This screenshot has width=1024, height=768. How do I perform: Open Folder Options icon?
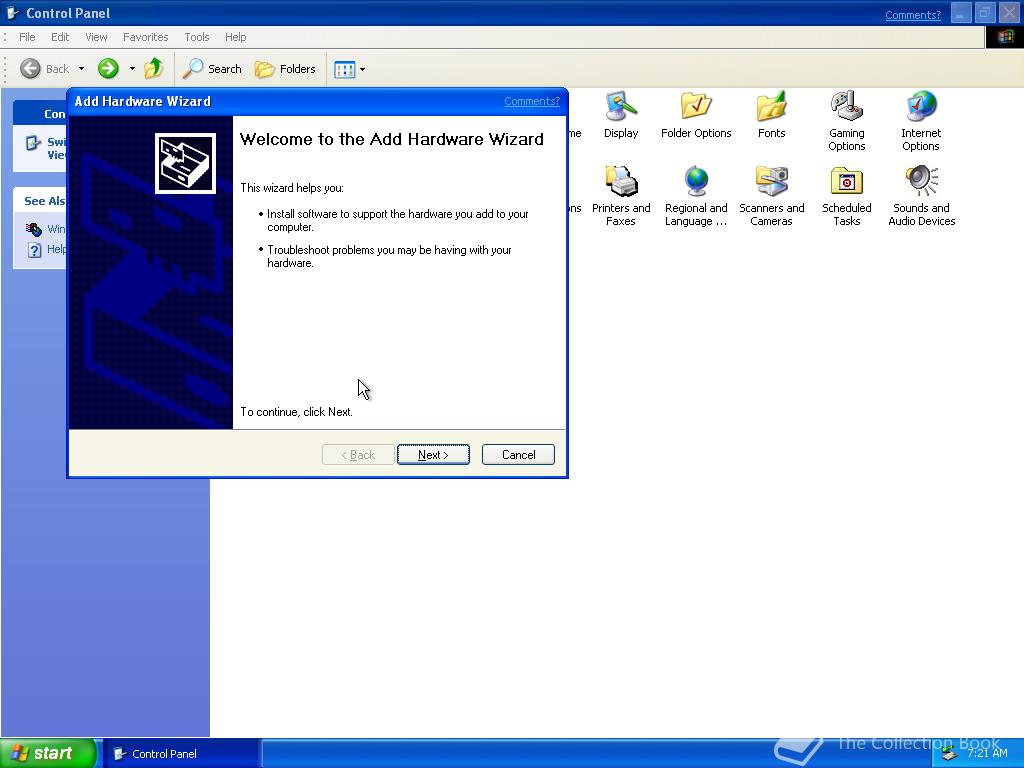coord(696,106)
